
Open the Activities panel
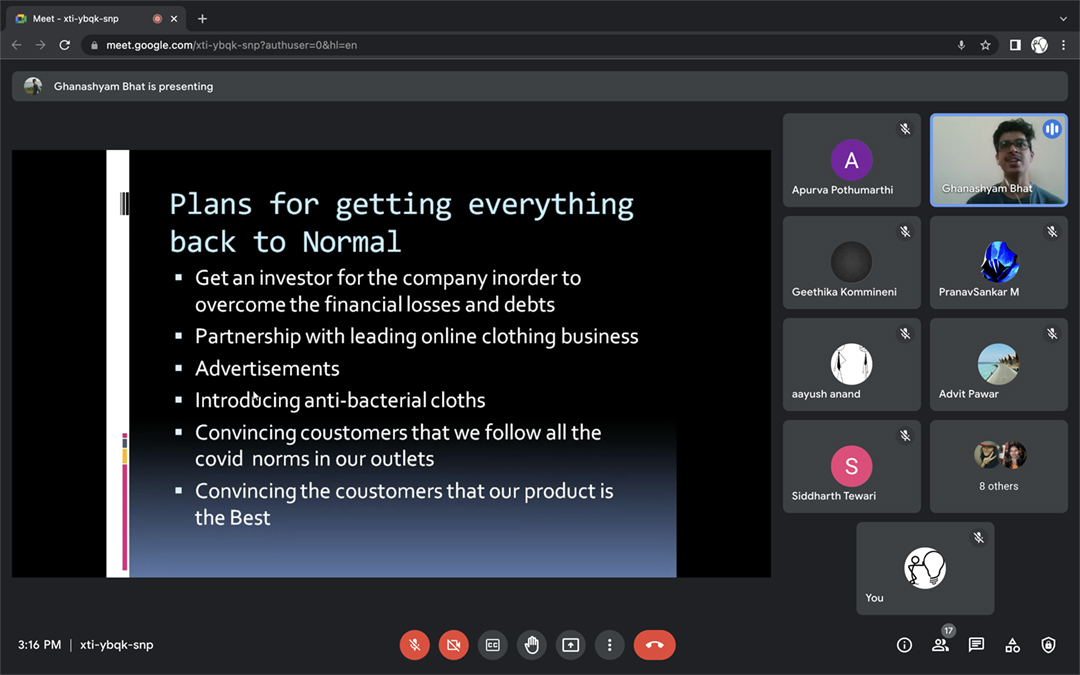1012,645
